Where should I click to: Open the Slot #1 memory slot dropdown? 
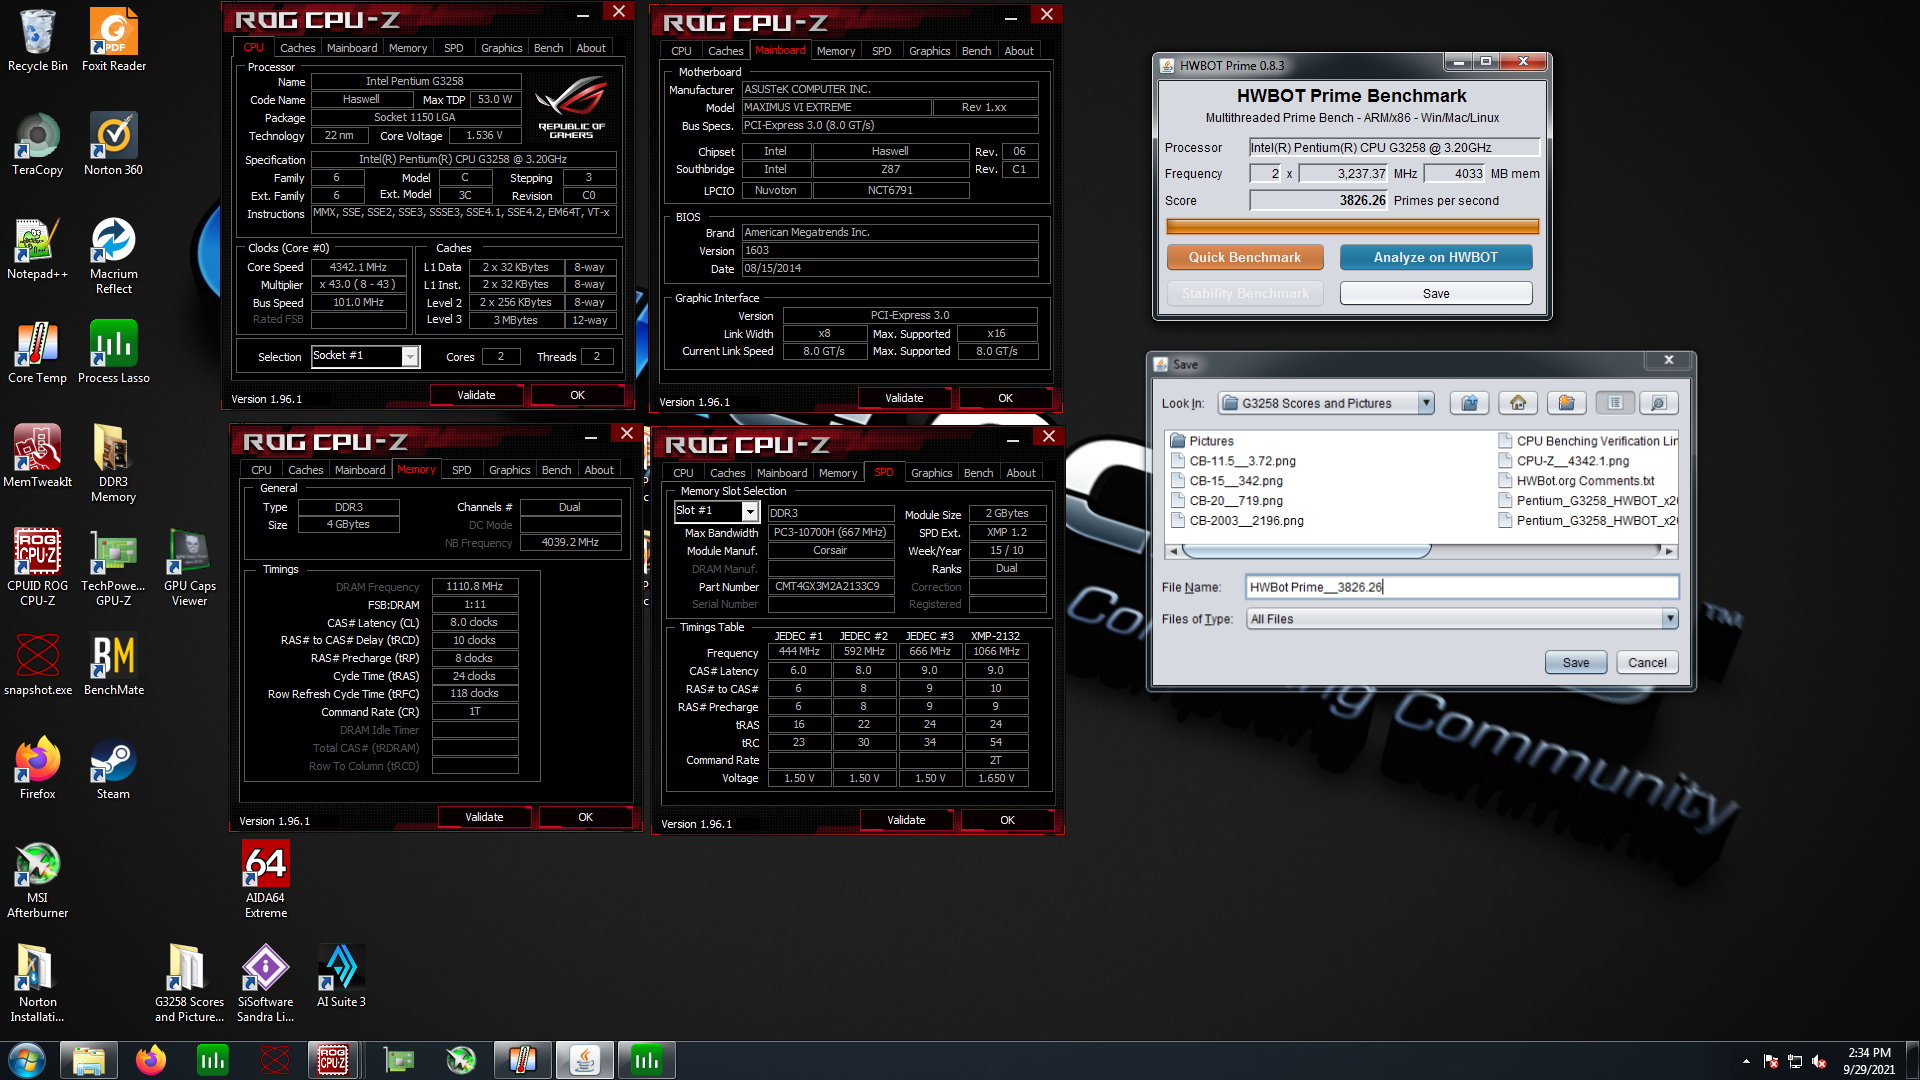[750, 511]
